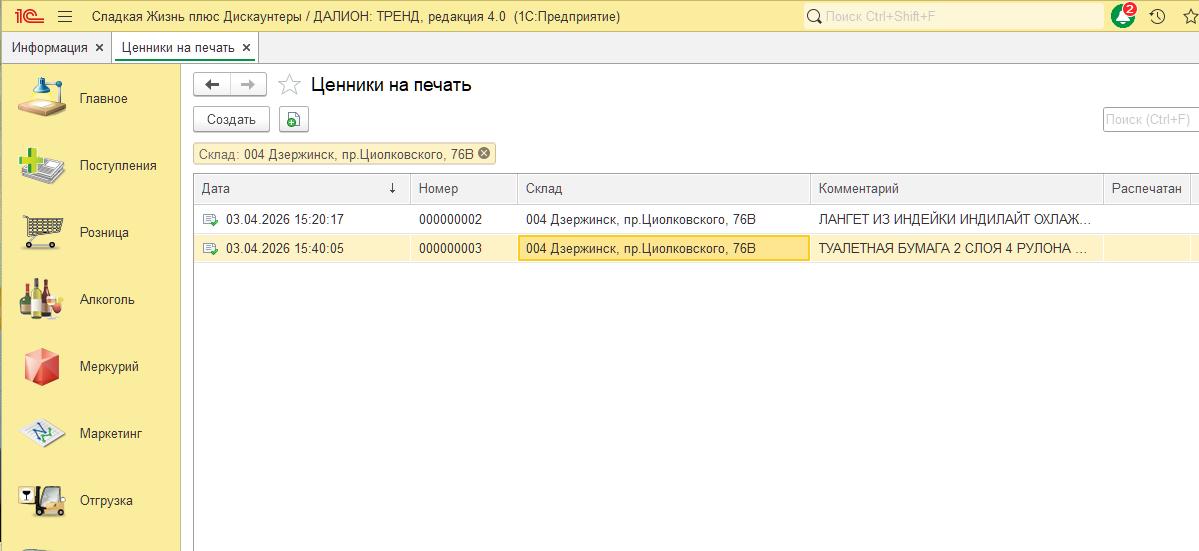
Task: Click create by copying document icon
Action: (x=293, y=119)
